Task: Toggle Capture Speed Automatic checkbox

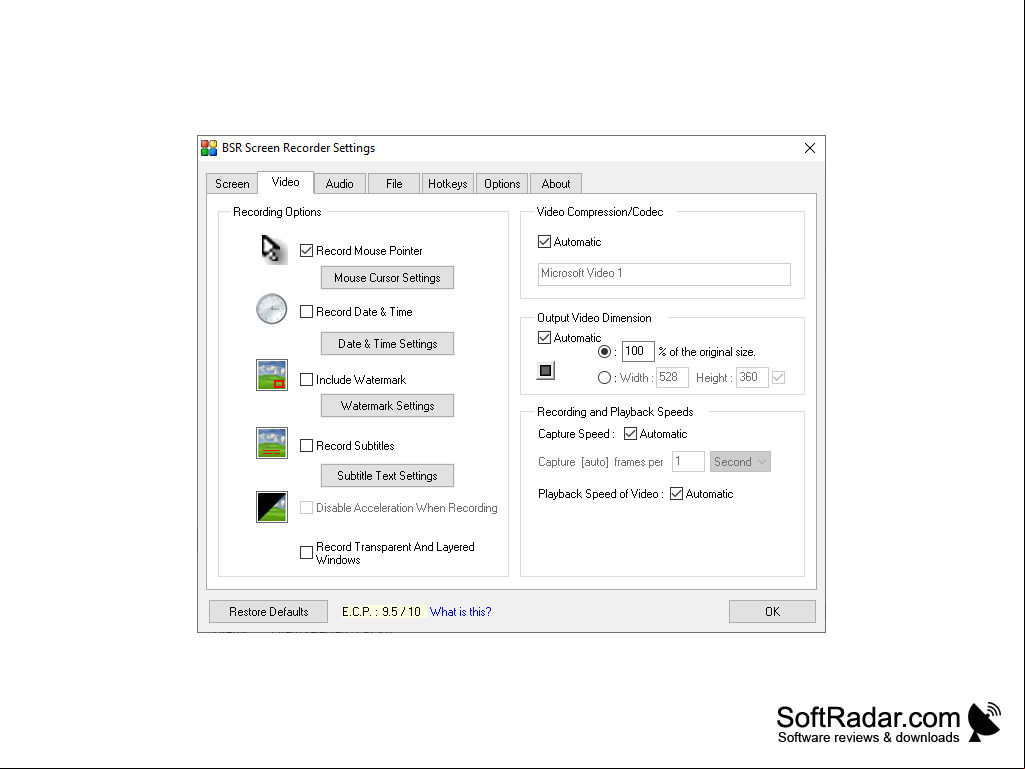Action: click(x=630, y=434)
